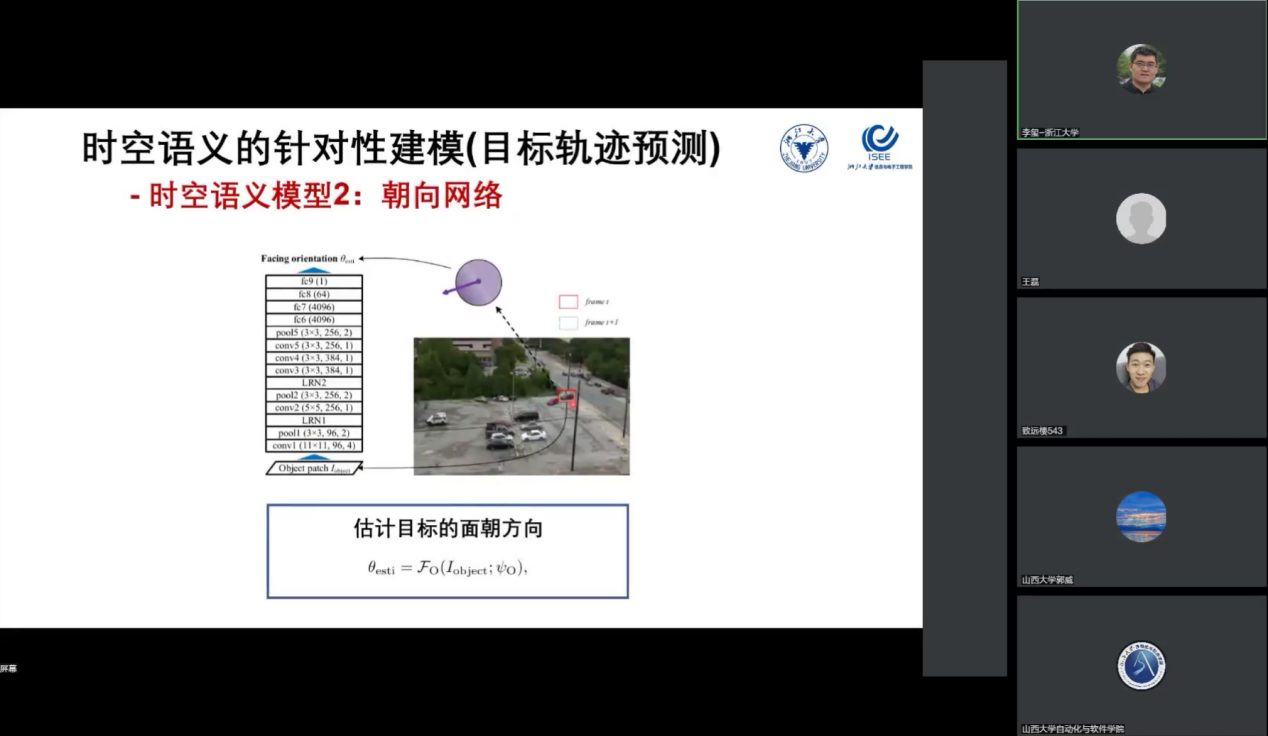
Task: Click the name label 山西大学自动化与软件学院
Action: [x=1072, y=729]
